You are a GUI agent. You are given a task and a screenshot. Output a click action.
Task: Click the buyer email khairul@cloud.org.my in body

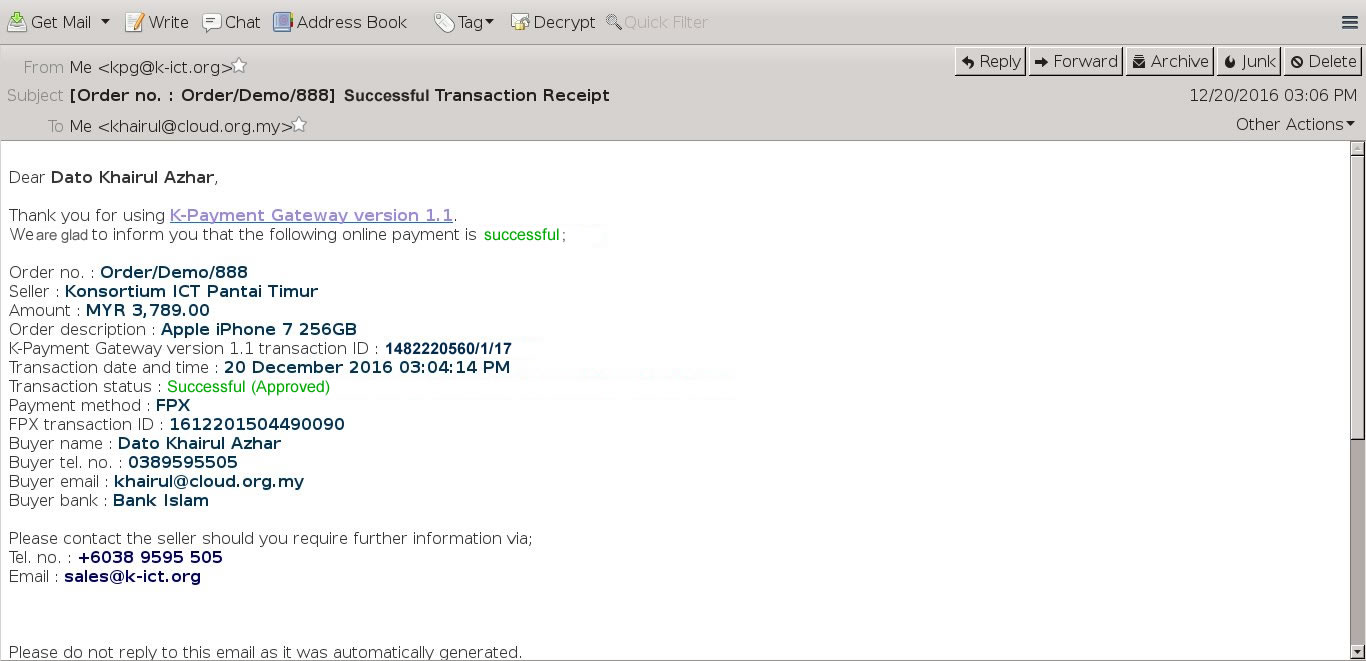(209, 482)
